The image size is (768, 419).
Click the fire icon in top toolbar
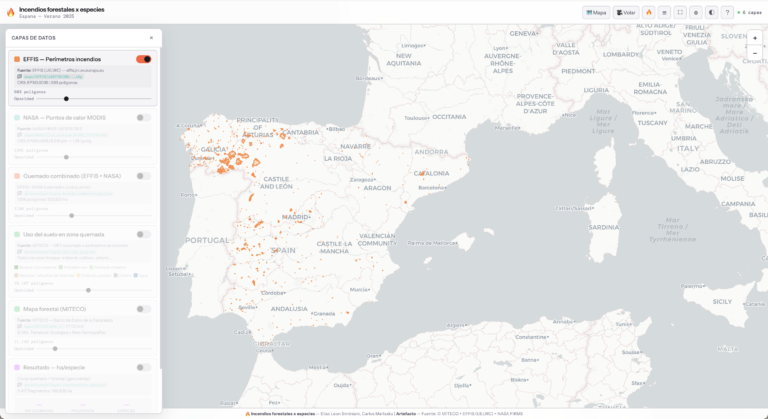[648, 13]
